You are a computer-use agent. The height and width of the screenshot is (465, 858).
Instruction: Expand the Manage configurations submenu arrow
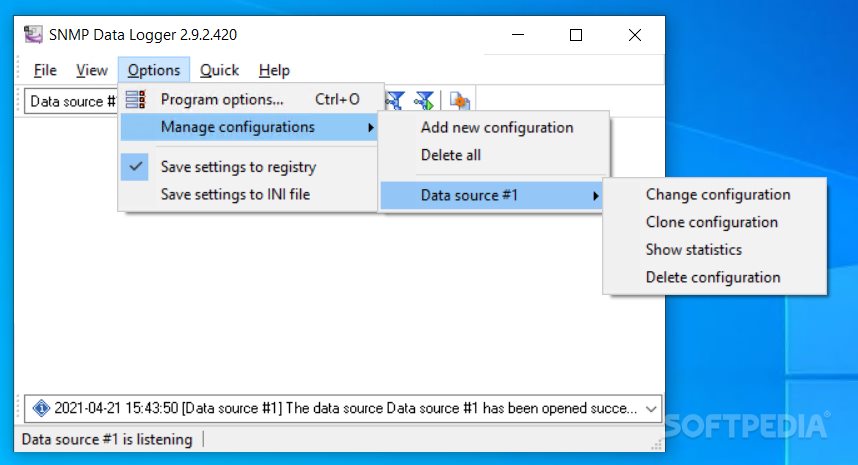pos(370,127)
